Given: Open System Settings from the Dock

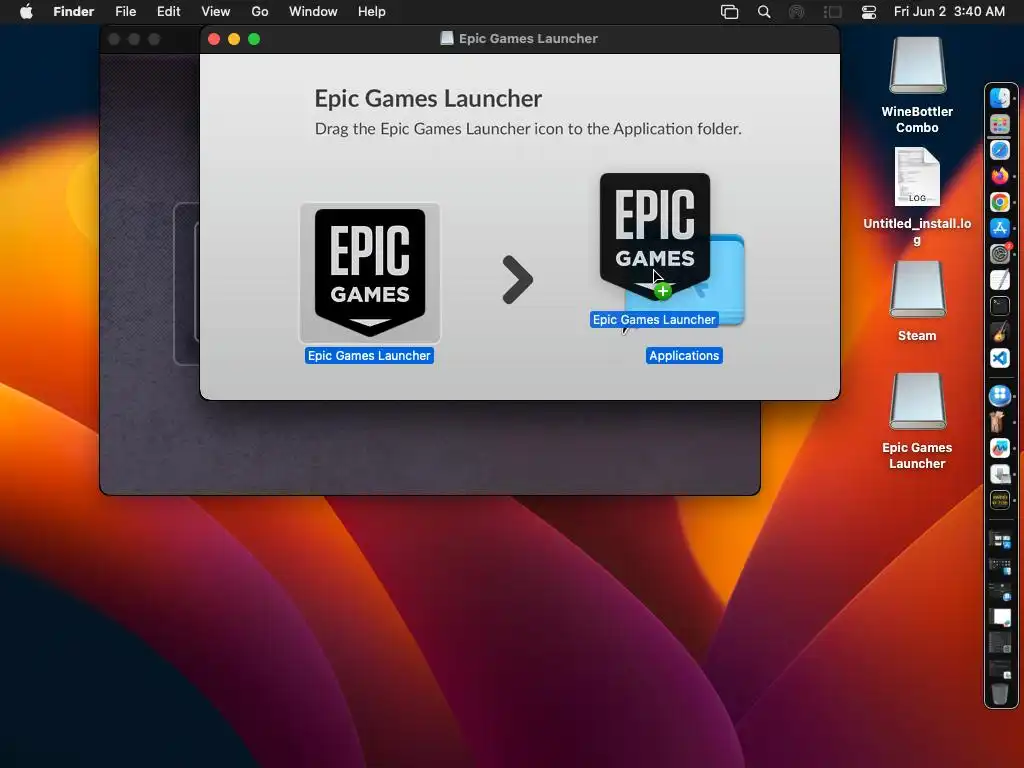Looking at the screenshot, I should 1000,253.
